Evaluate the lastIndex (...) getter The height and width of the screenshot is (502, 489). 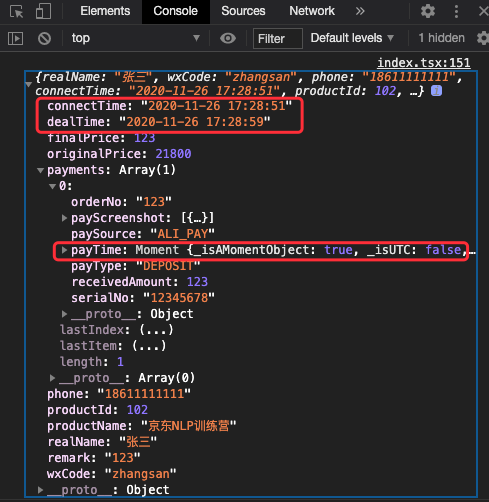coord(156,330)
